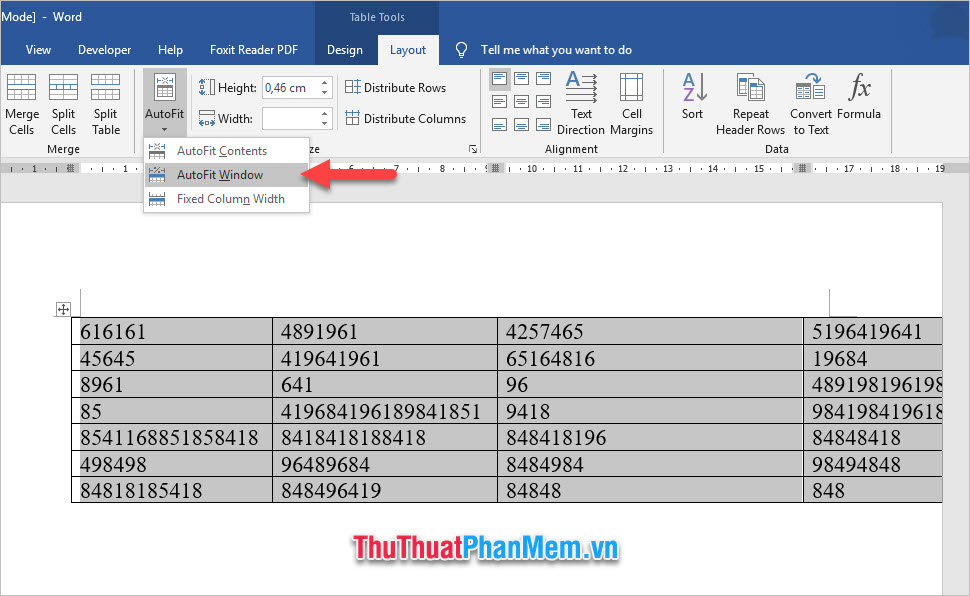Image resolution: width=970 pixels, height=596 pixels.
Task: Click cell containing 41968419618984185​1
Action: 385,412
